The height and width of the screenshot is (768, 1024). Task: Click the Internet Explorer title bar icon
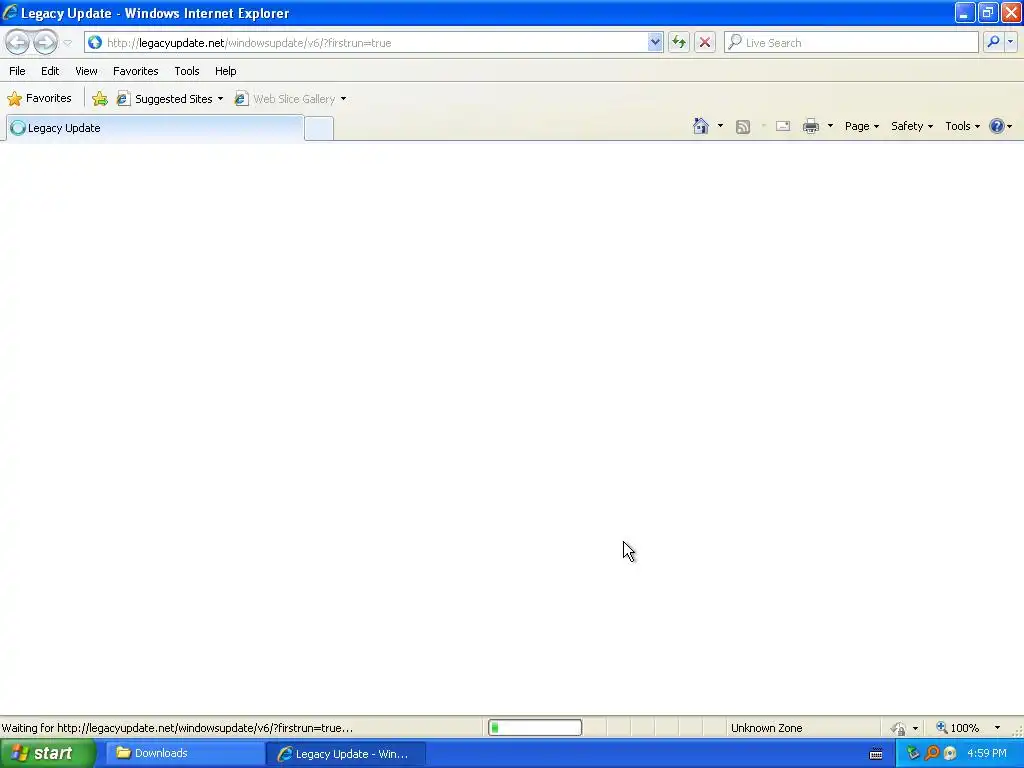pos(10,12)
